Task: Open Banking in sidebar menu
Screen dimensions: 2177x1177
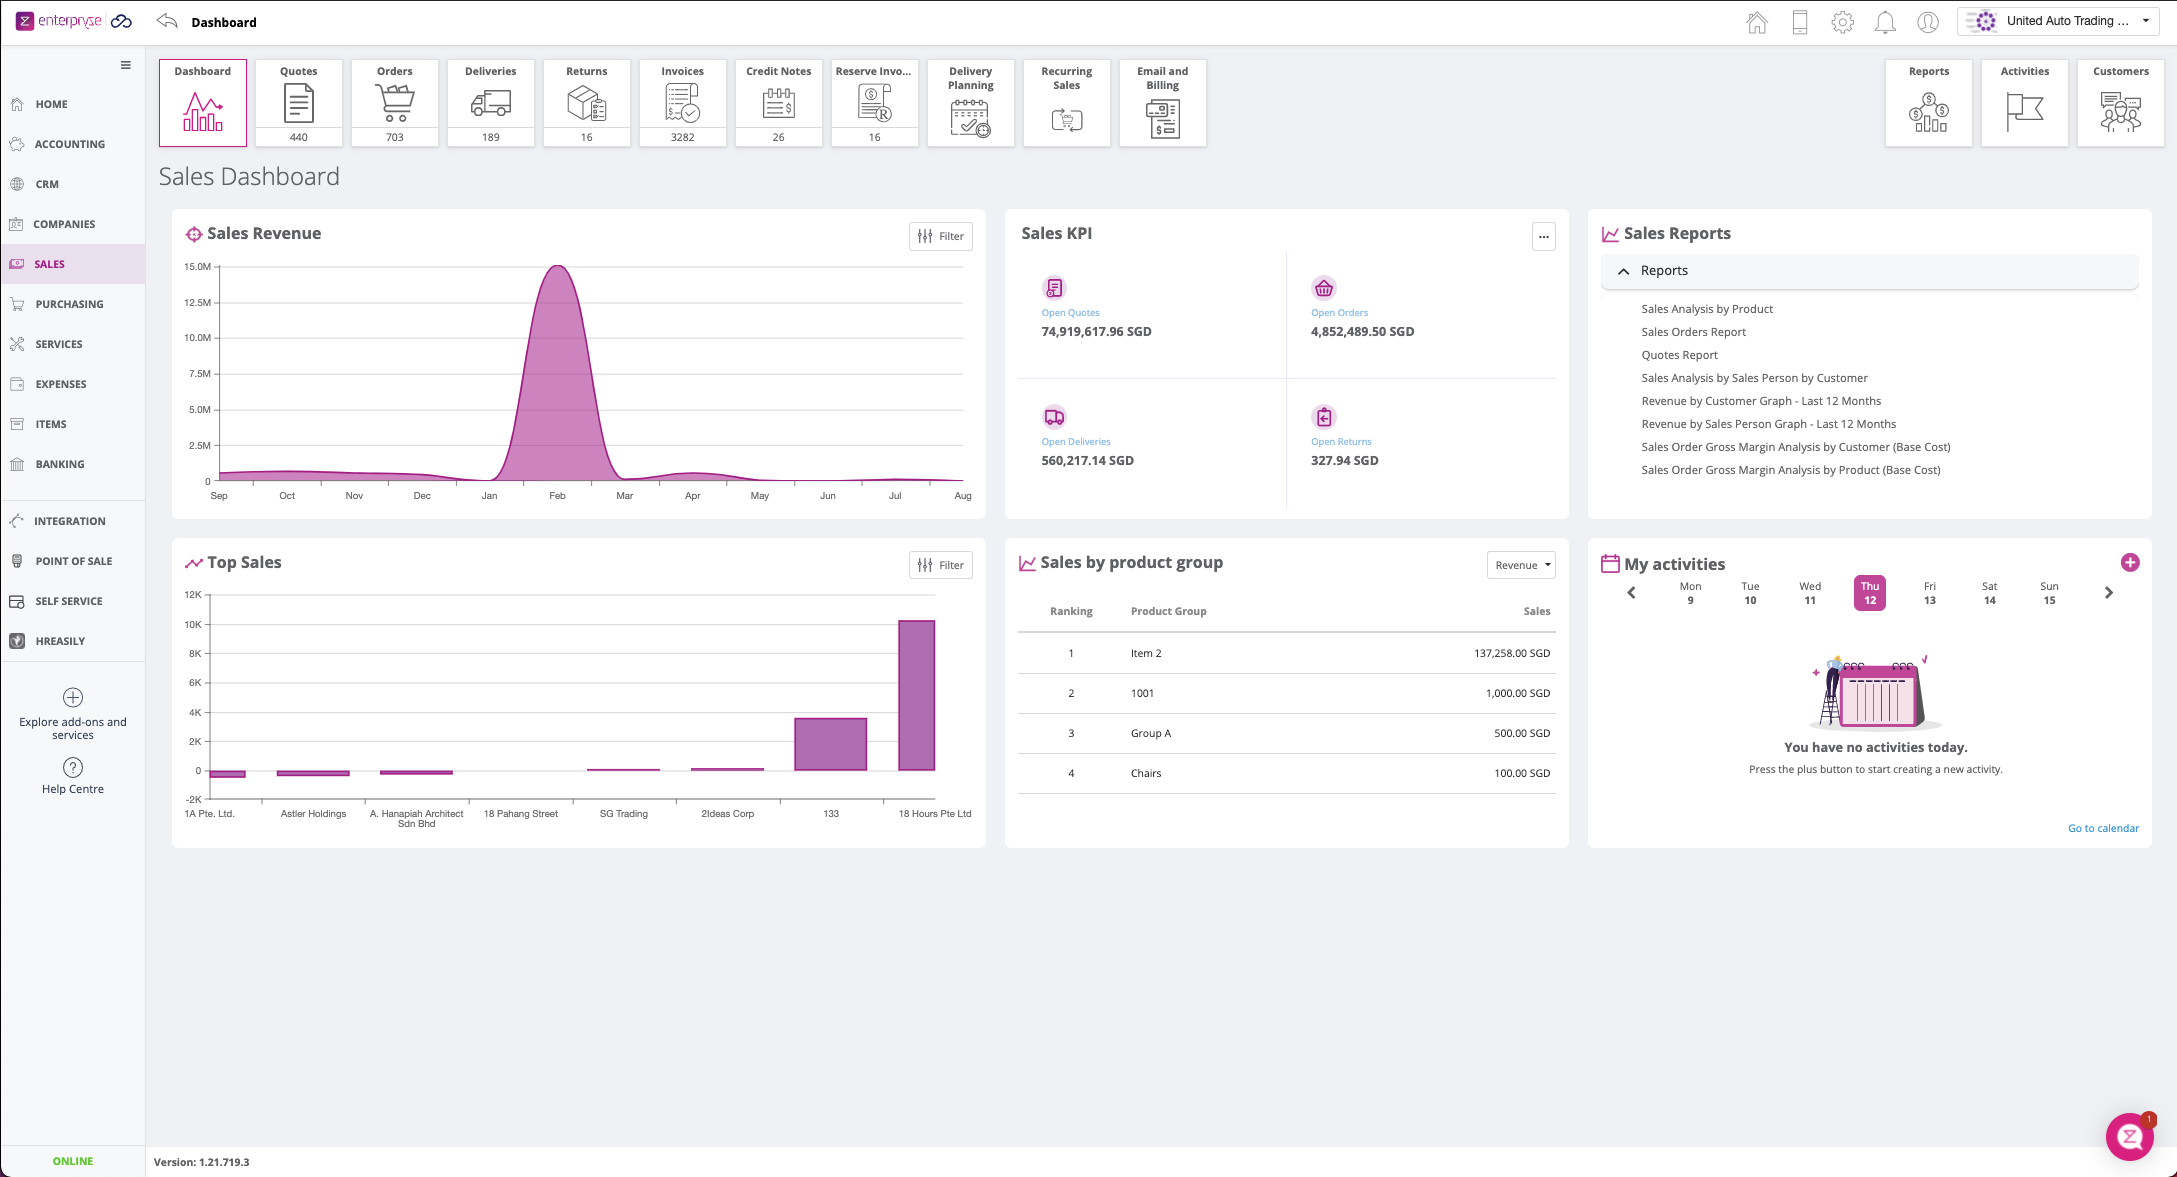Action: tap(59, 464)
